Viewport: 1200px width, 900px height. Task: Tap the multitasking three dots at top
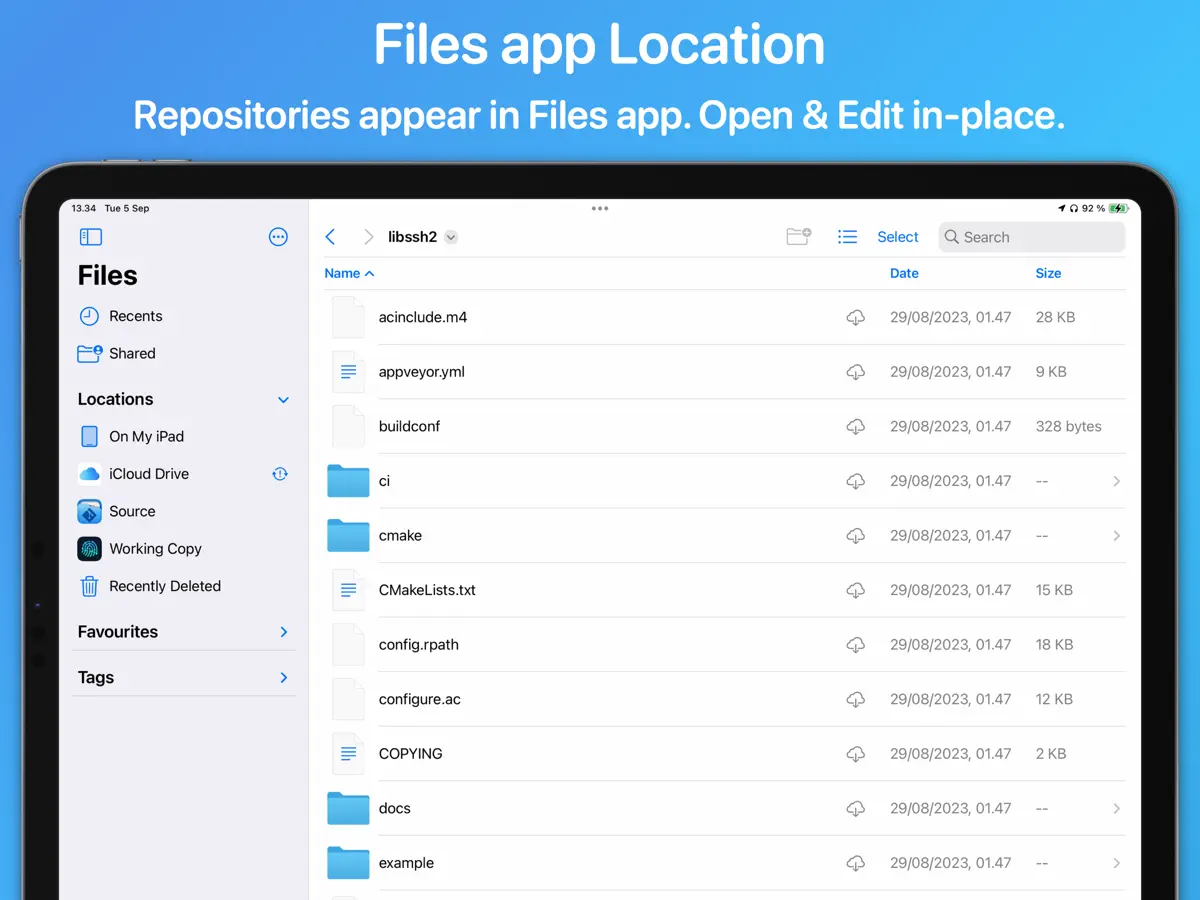[x=600, y=208]
